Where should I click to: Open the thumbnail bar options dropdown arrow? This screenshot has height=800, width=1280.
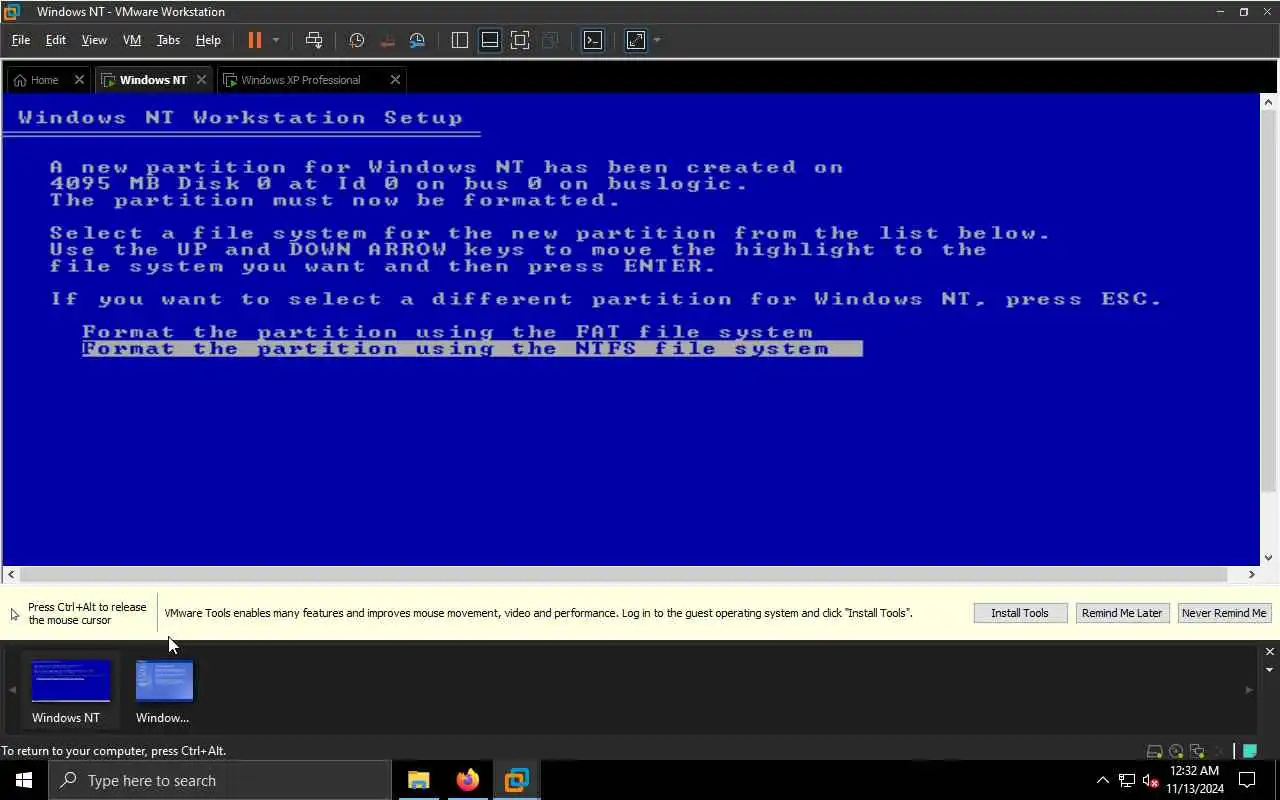click(1270, 670)
